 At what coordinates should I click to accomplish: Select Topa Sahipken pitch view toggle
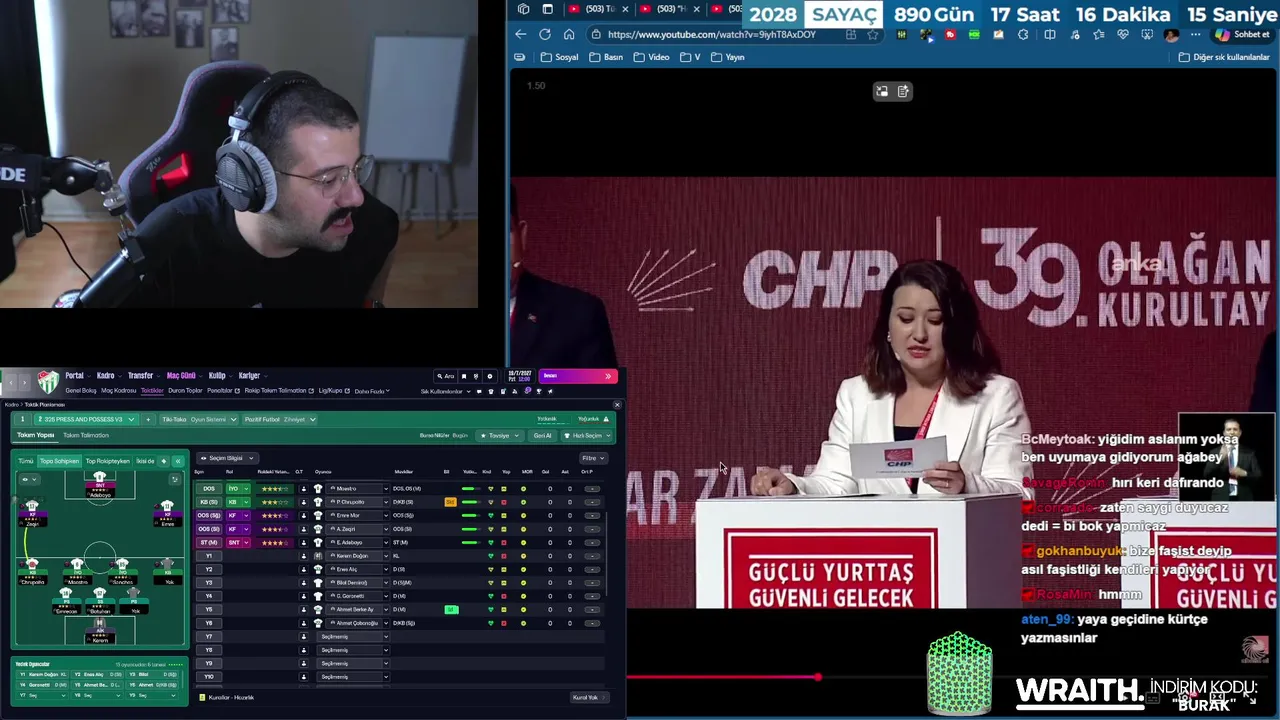59,461
